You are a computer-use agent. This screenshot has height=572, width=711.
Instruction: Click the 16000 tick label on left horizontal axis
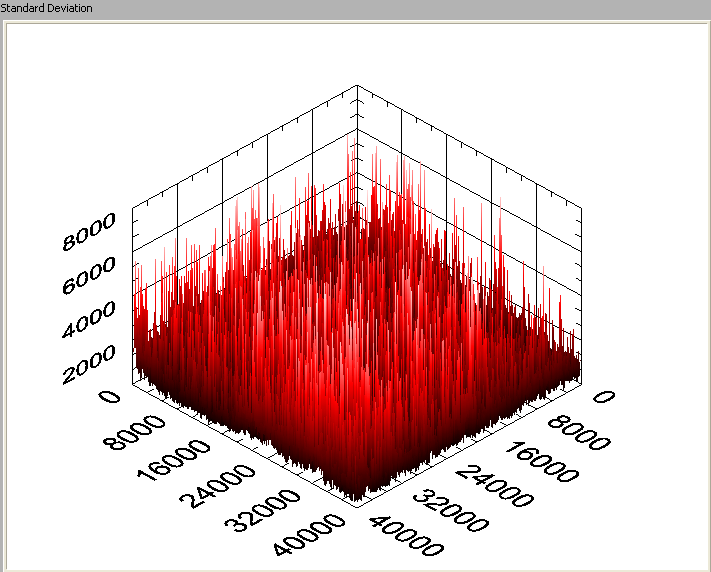174,460
